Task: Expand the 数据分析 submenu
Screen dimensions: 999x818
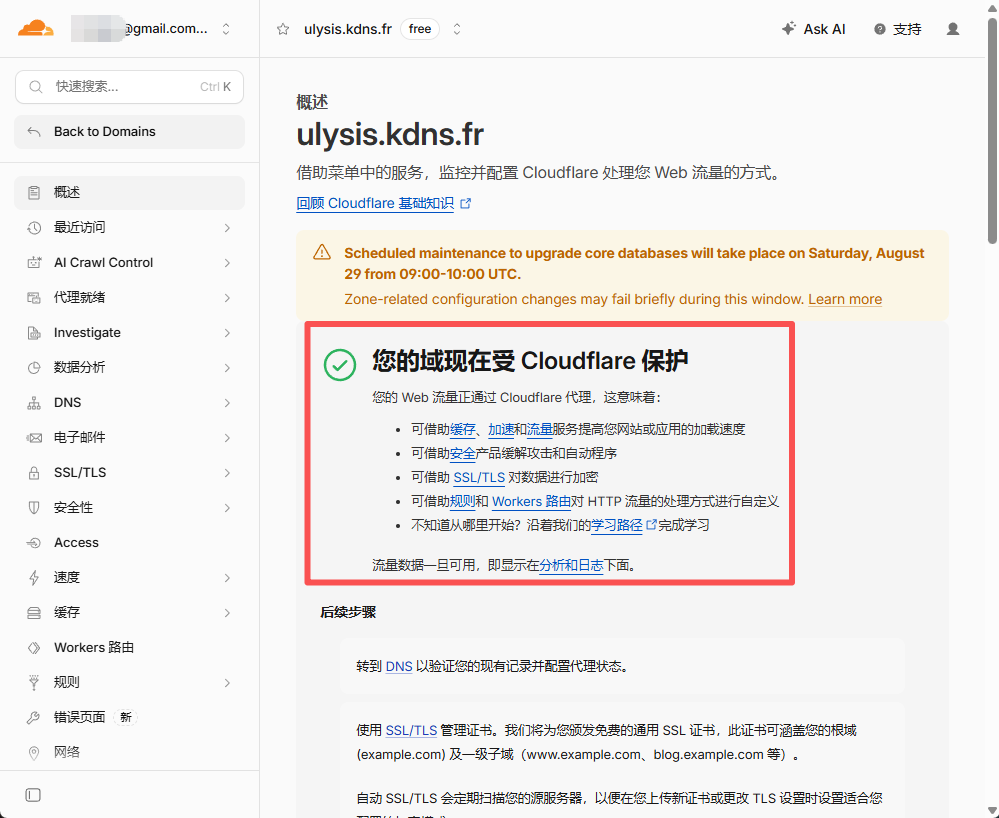Action: coord(227,368)
